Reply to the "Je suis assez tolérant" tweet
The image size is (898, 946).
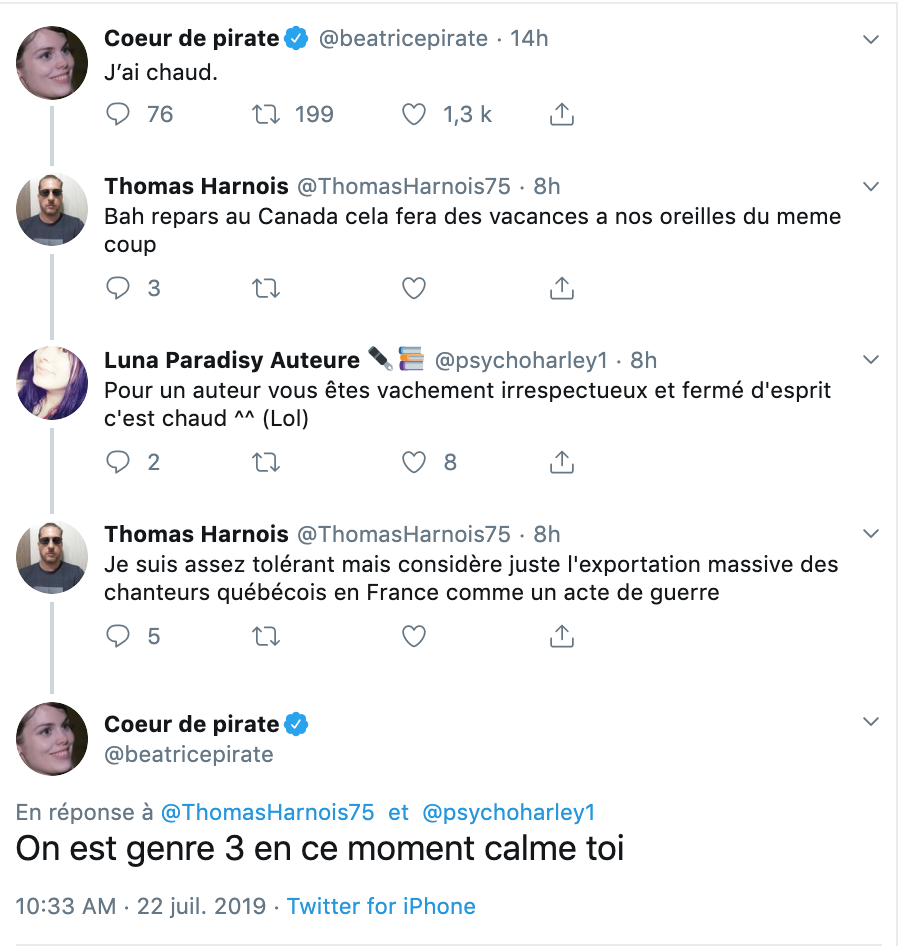click(118, 636)
